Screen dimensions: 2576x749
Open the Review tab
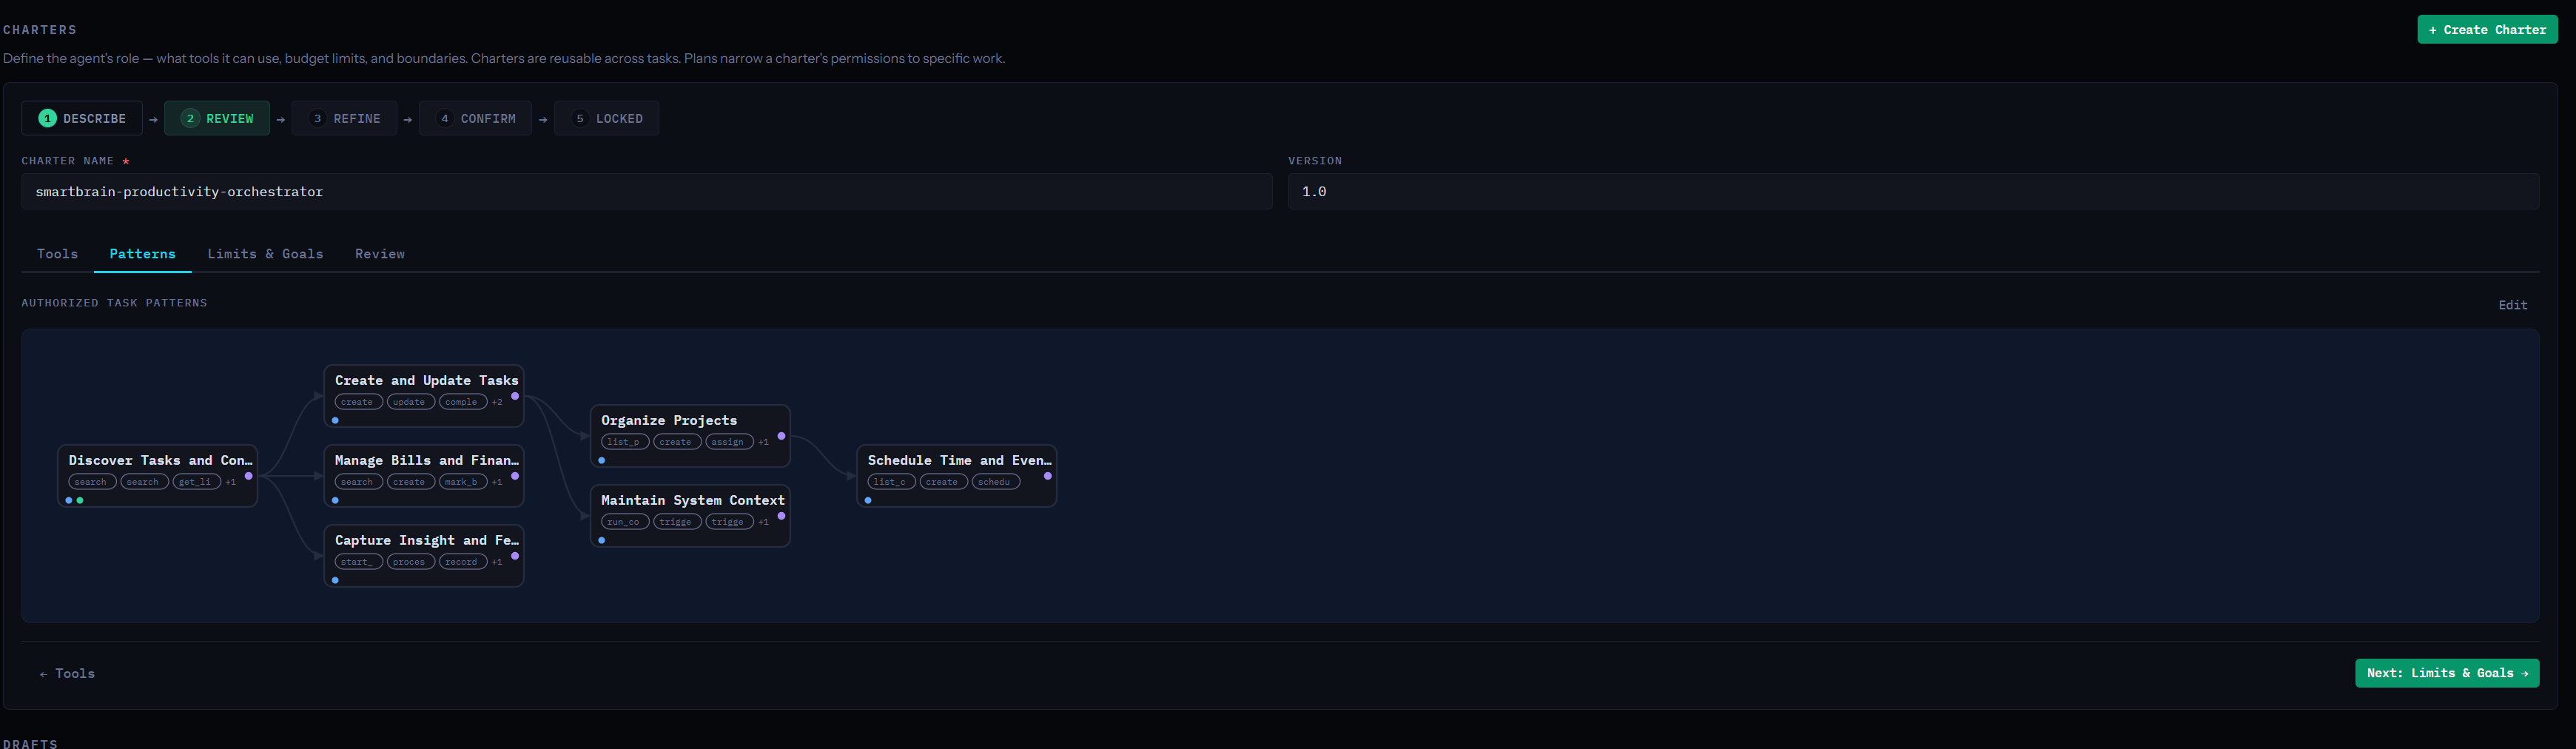[x=379, y=254]
